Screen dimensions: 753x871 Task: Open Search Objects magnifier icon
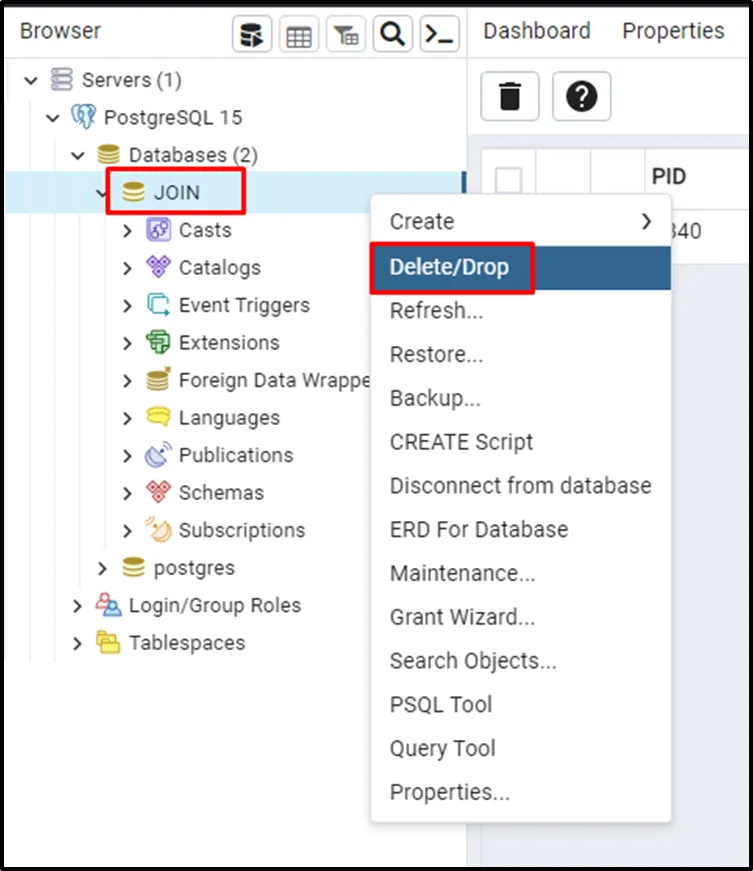(x=393, y=35)
